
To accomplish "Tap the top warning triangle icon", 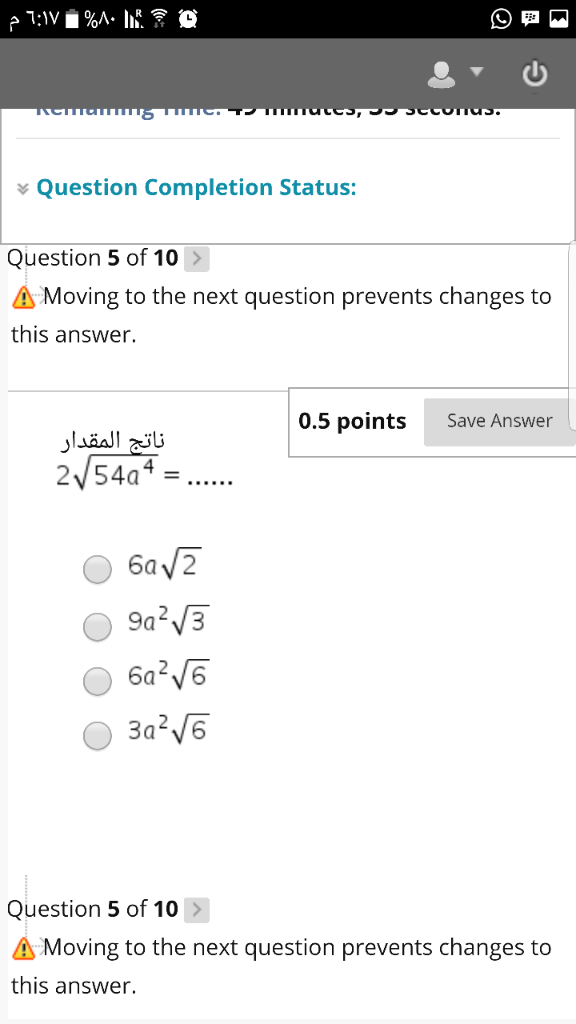I will 24,298.
